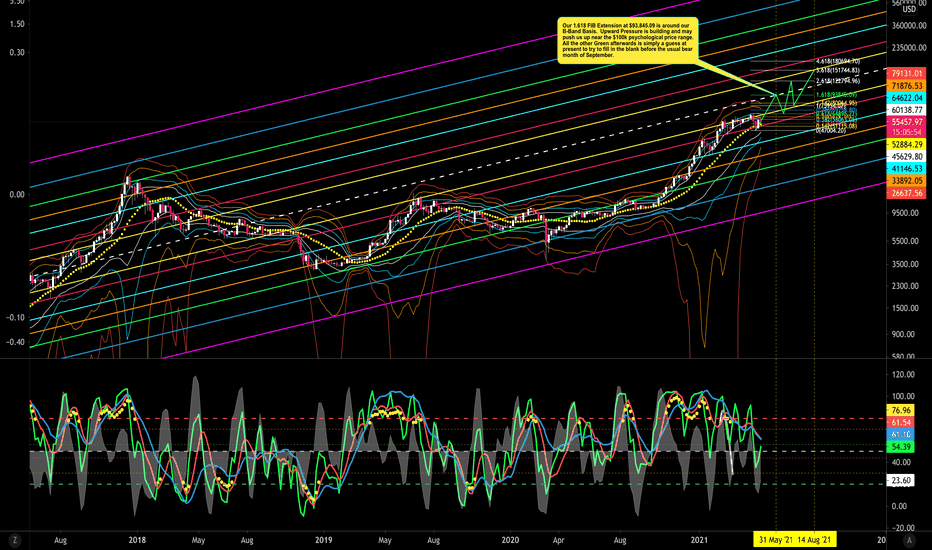
Task: Click the red 61.54 oscillator value
Action: 900,422
